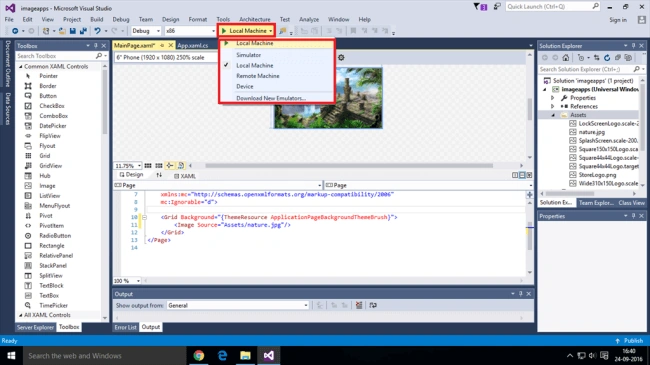This screenshot has height=365, width=650.
Task: Click the Find in Files toolbar icon
Action: point(283,31)
